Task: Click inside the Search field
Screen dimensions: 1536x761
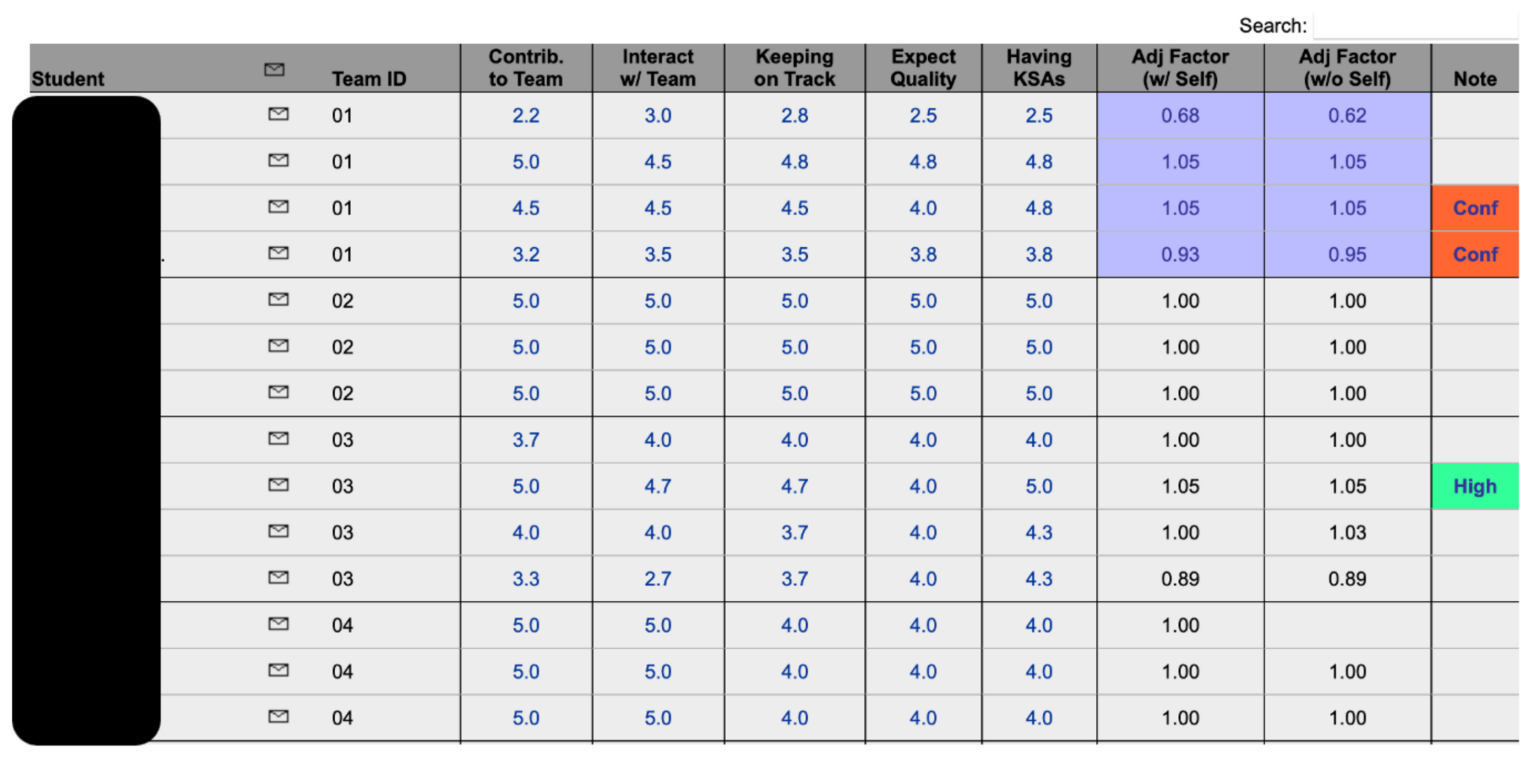Action: [x=1414, y=25]
